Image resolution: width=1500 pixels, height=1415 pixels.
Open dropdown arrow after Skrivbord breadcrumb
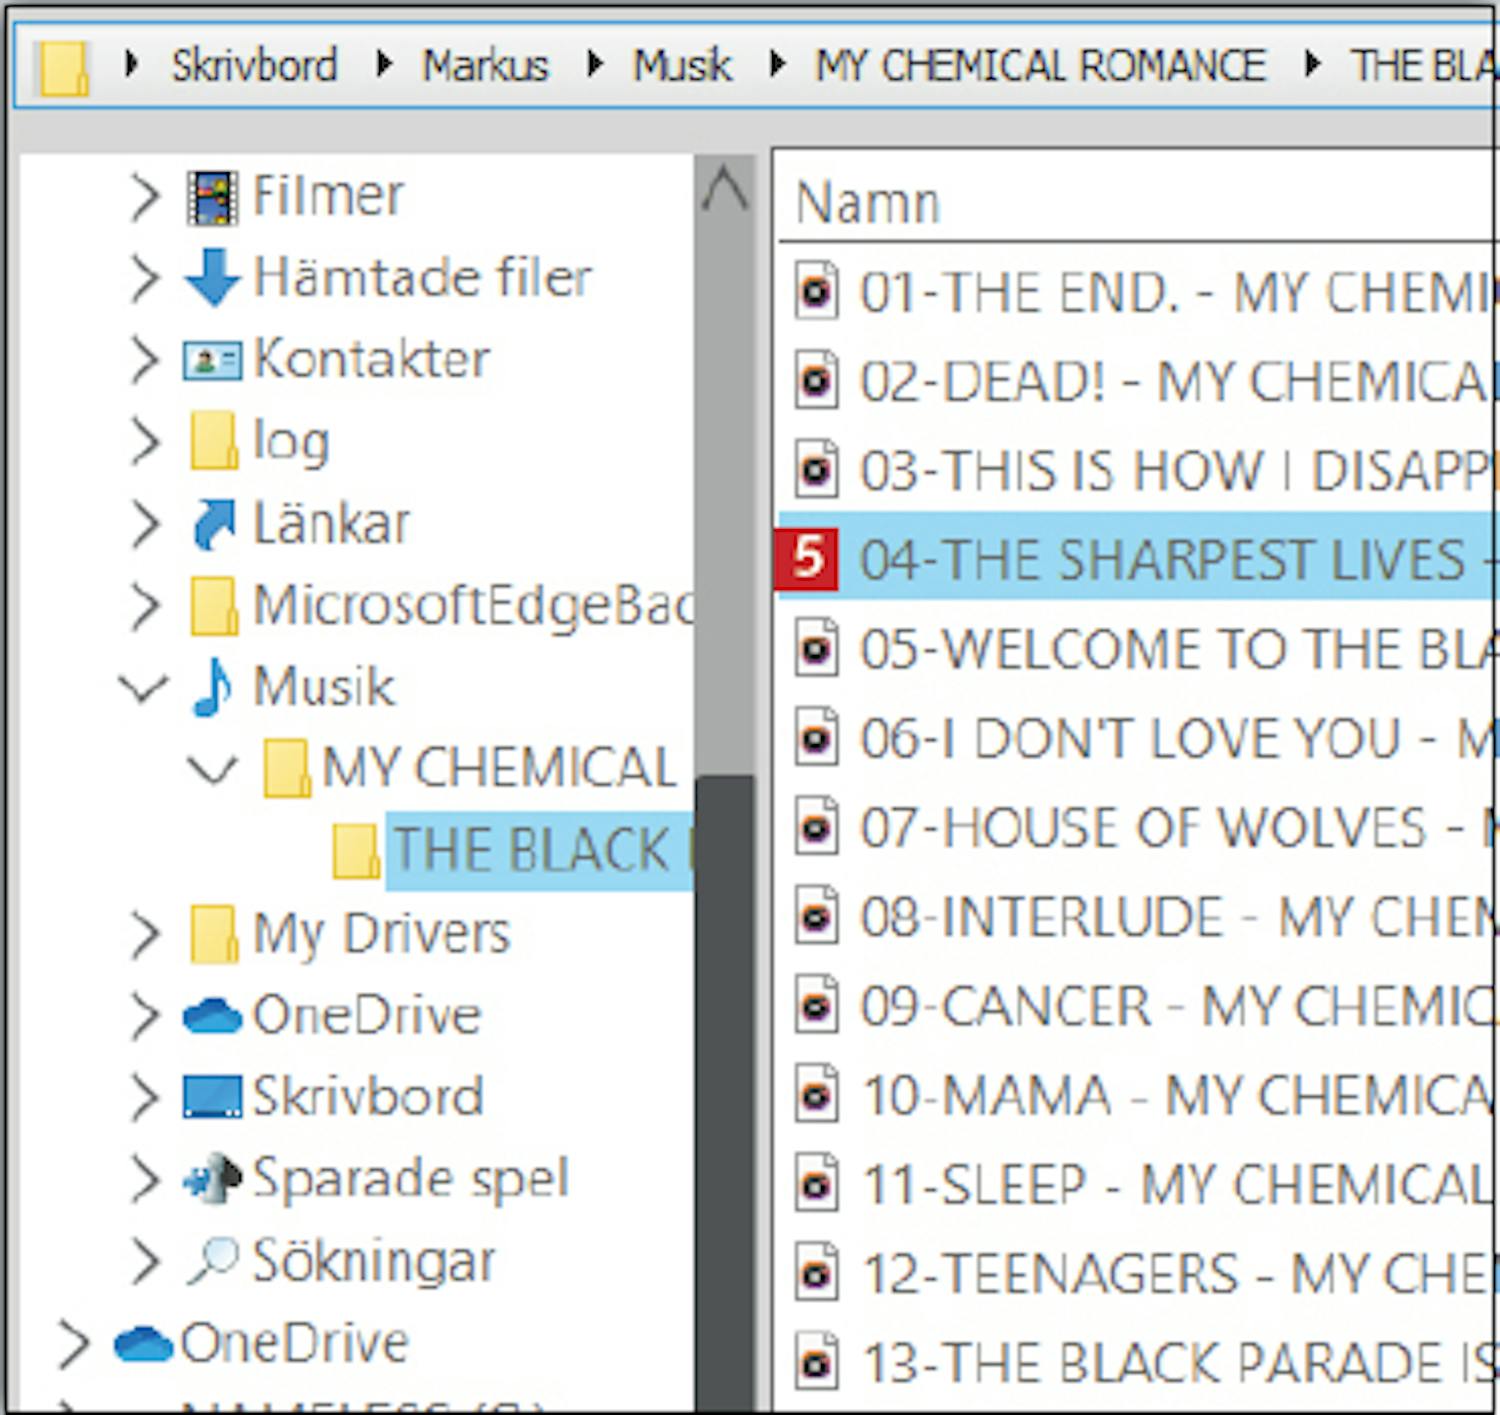(x=384, y=66)
